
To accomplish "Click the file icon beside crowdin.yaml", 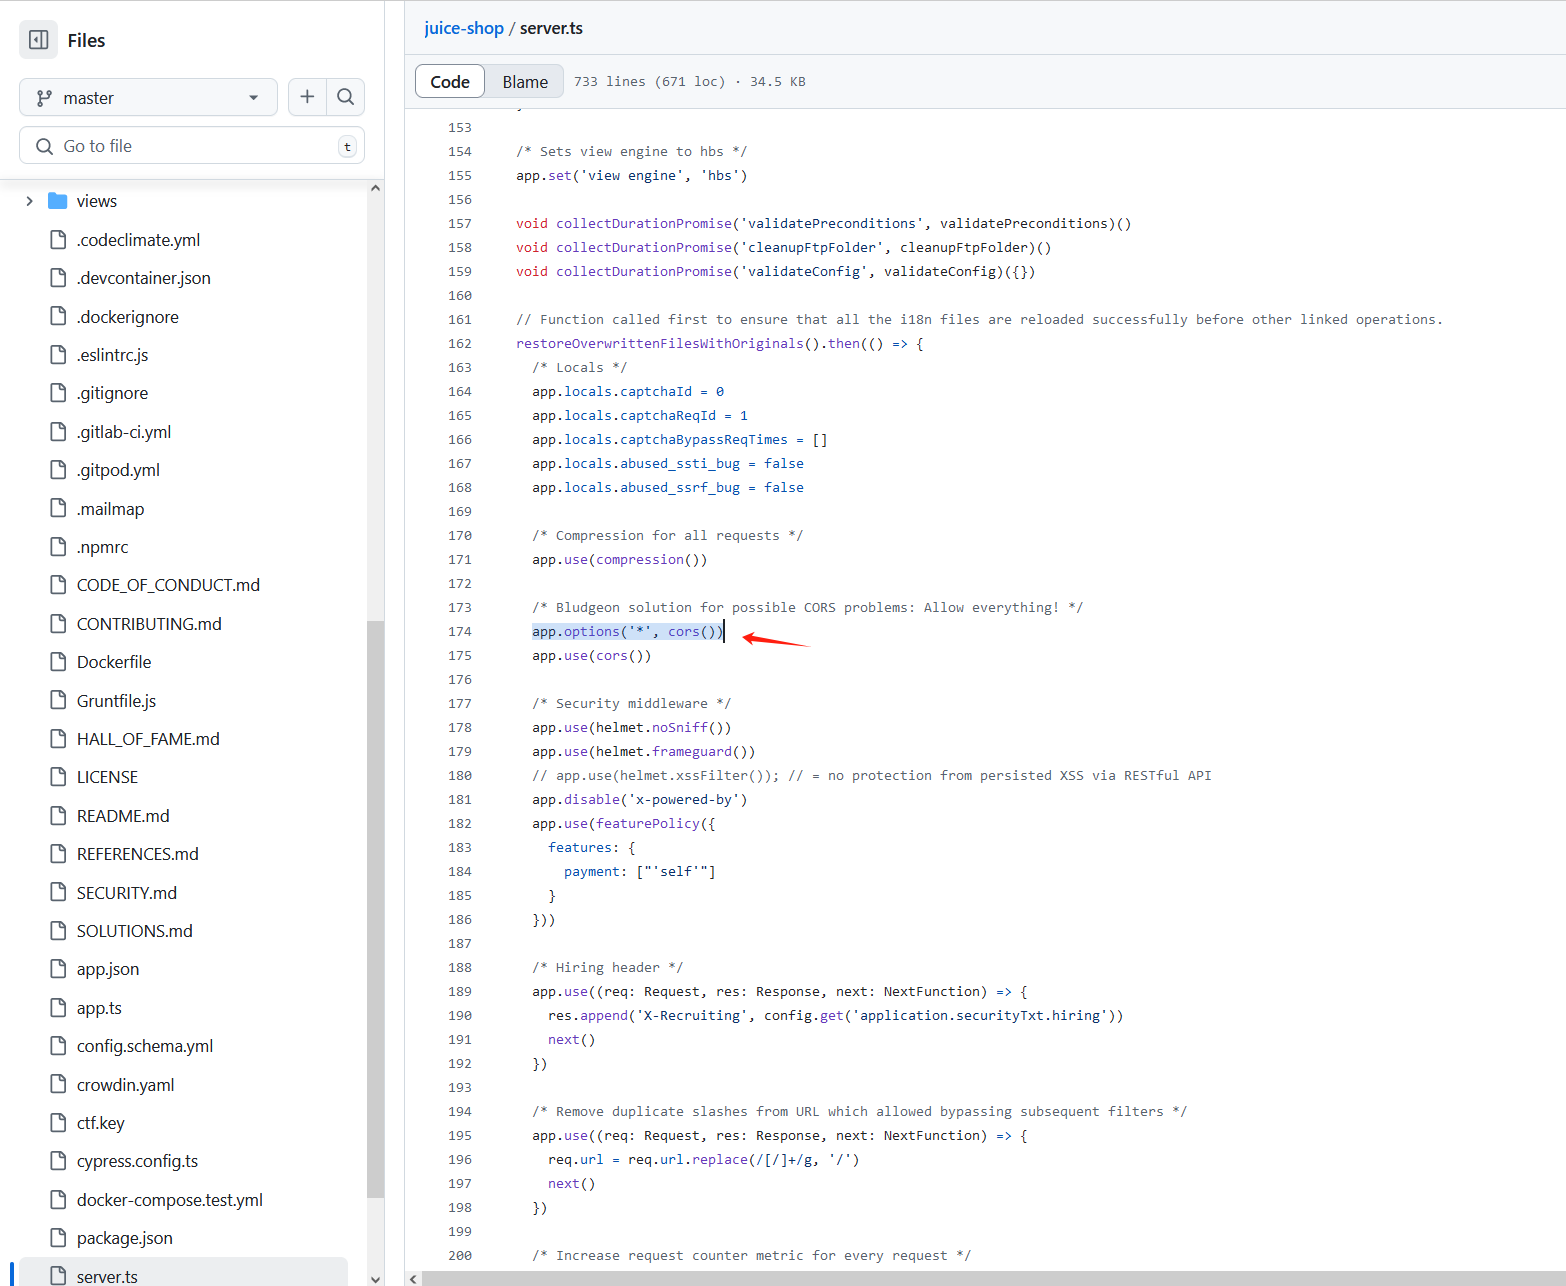I will tap(58, 1085).
